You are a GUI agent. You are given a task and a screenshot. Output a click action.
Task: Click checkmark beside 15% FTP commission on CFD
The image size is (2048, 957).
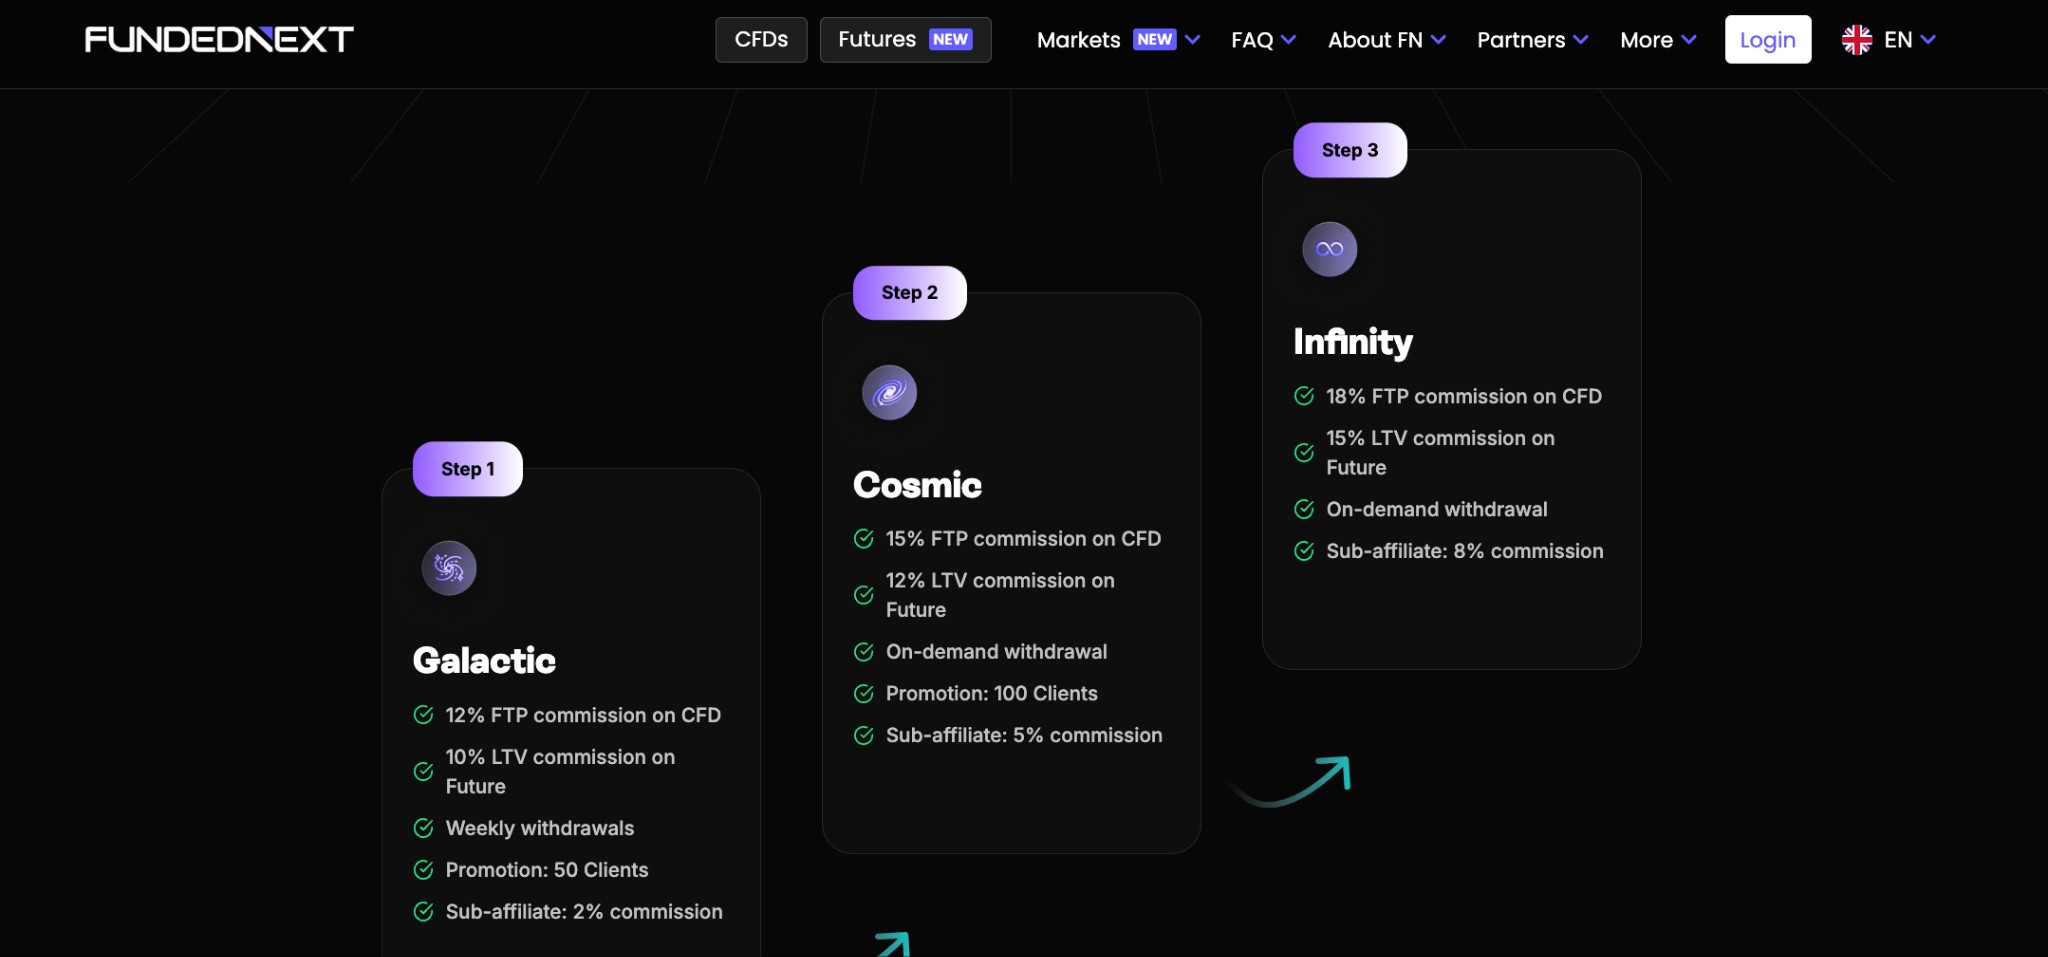864,539
